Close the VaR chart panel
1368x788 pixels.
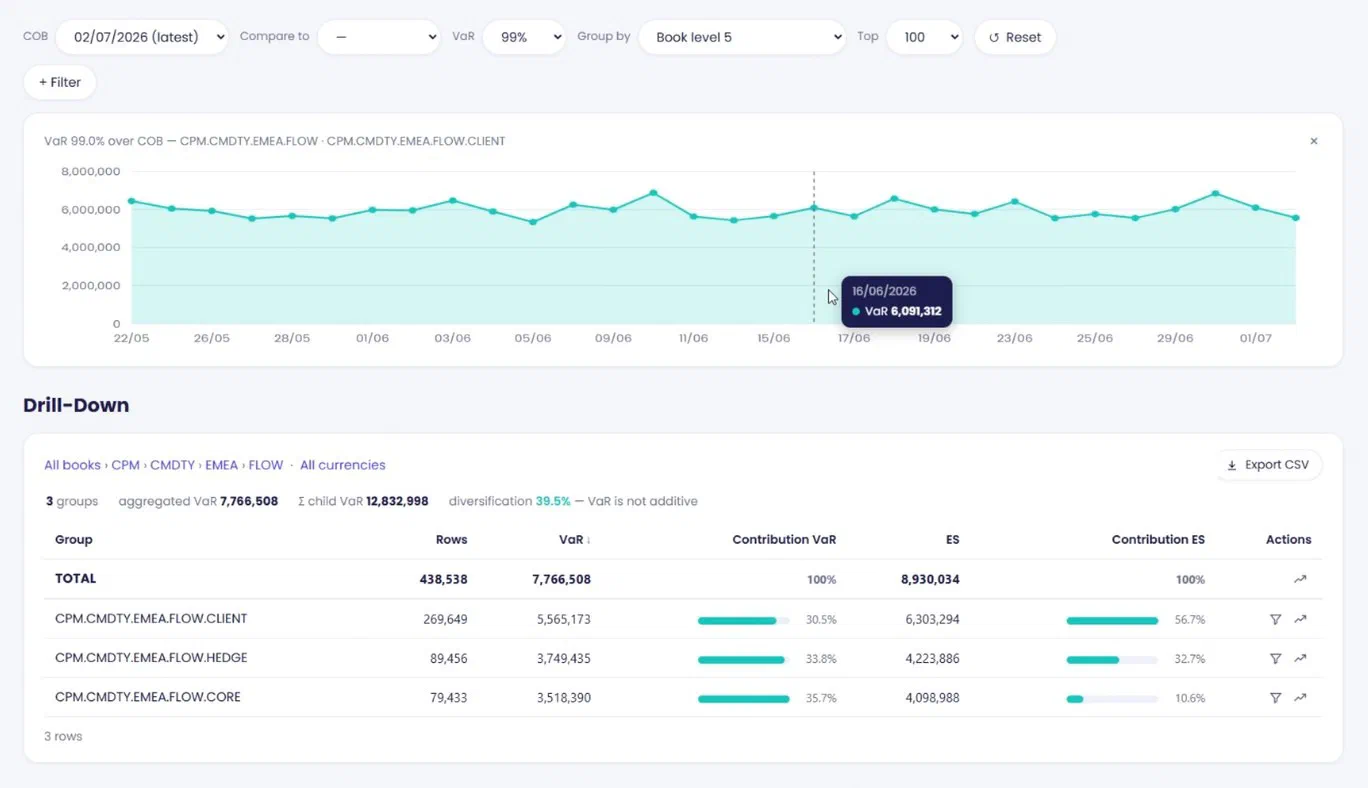point(1314,141)
